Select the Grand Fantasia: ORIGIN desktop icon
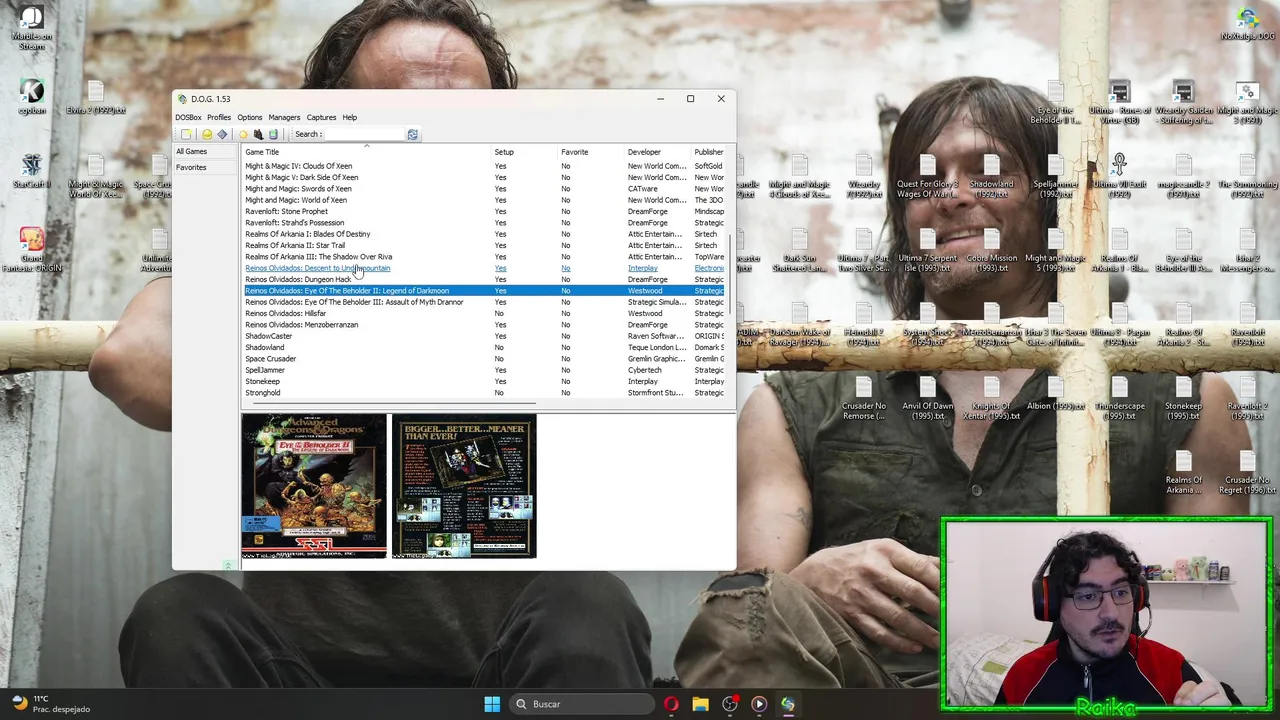Viewport: 1280px width, 720px height. point(32,250)
